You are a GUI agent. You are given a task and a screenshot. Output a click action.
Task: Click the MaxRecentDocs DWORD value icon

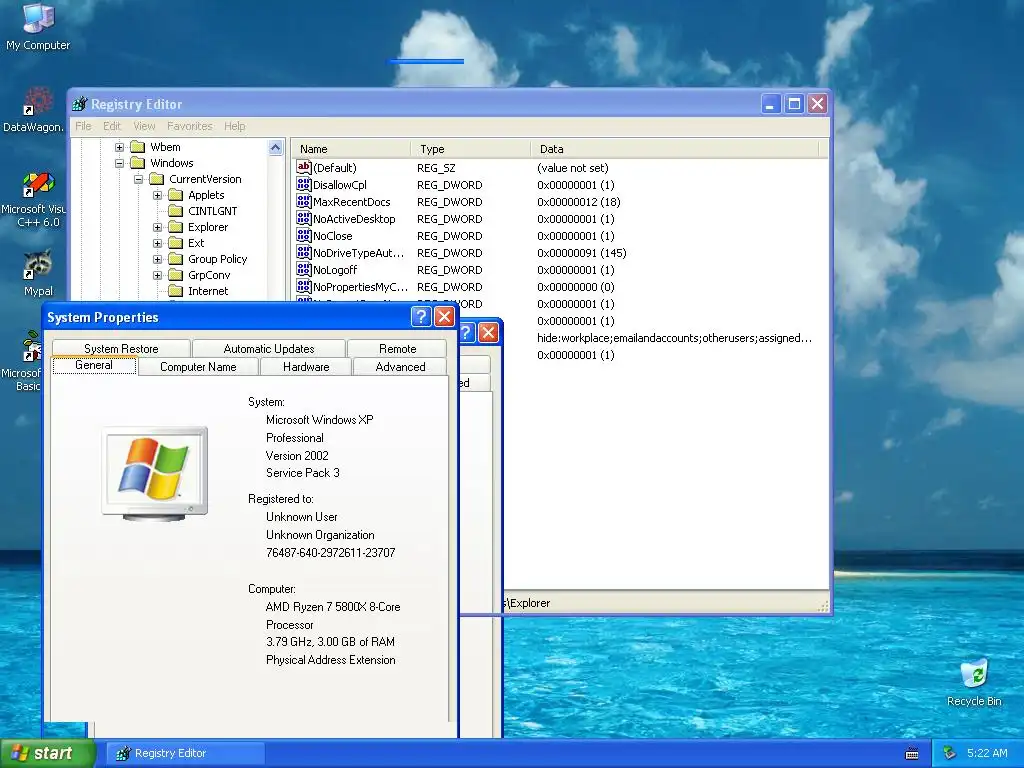click(304, 201)
